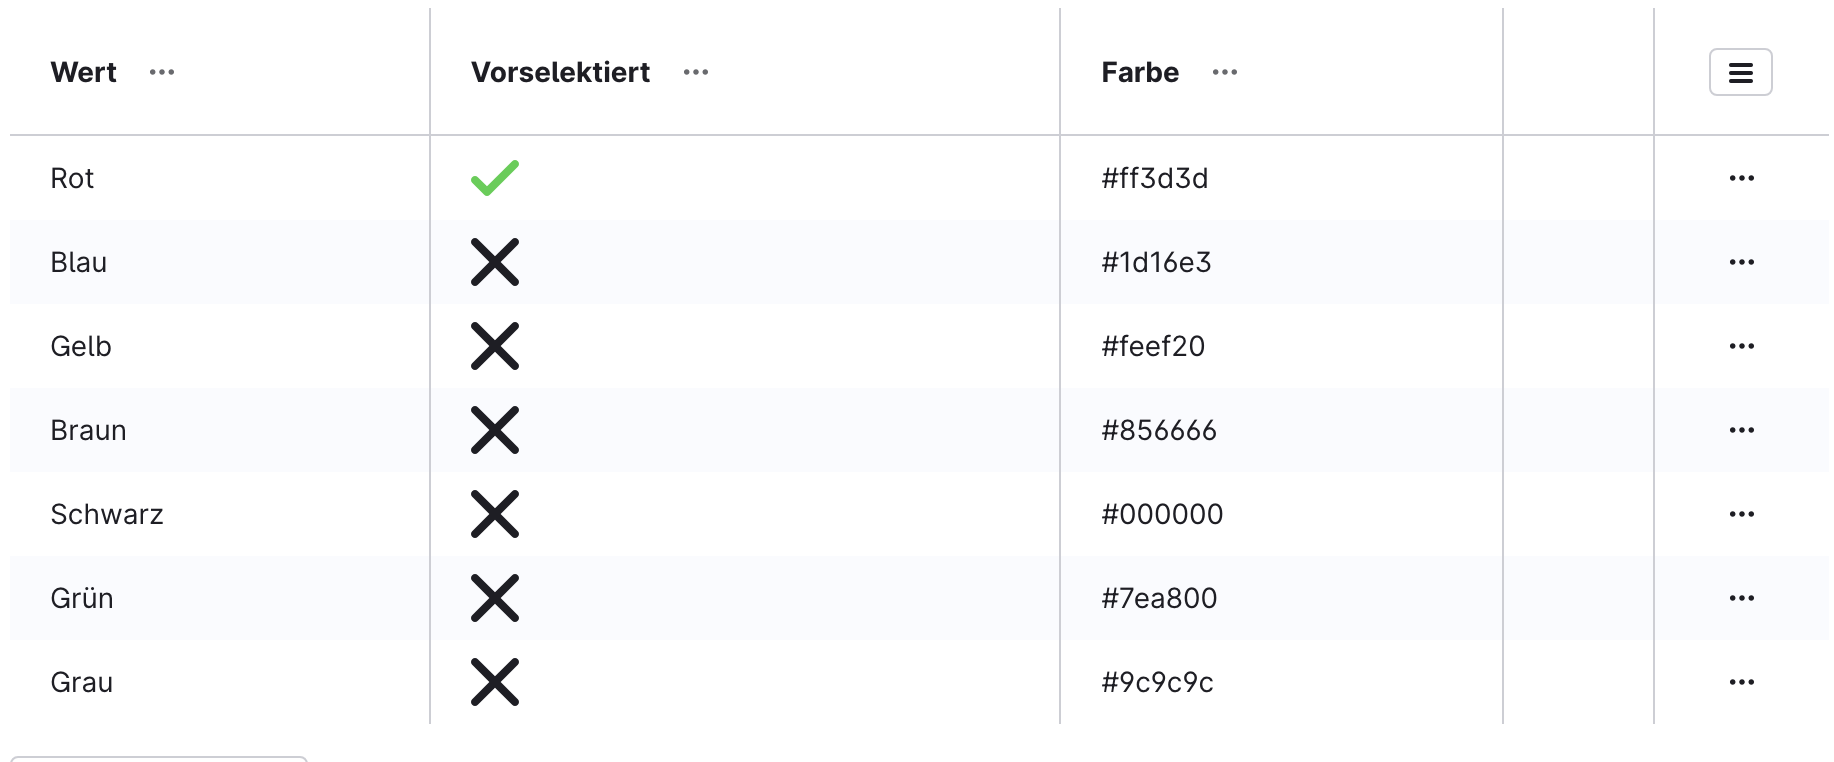Select the #ff3d3d color value
The height and width of the screenshot is (762, 1834).
click(1155, 178)
